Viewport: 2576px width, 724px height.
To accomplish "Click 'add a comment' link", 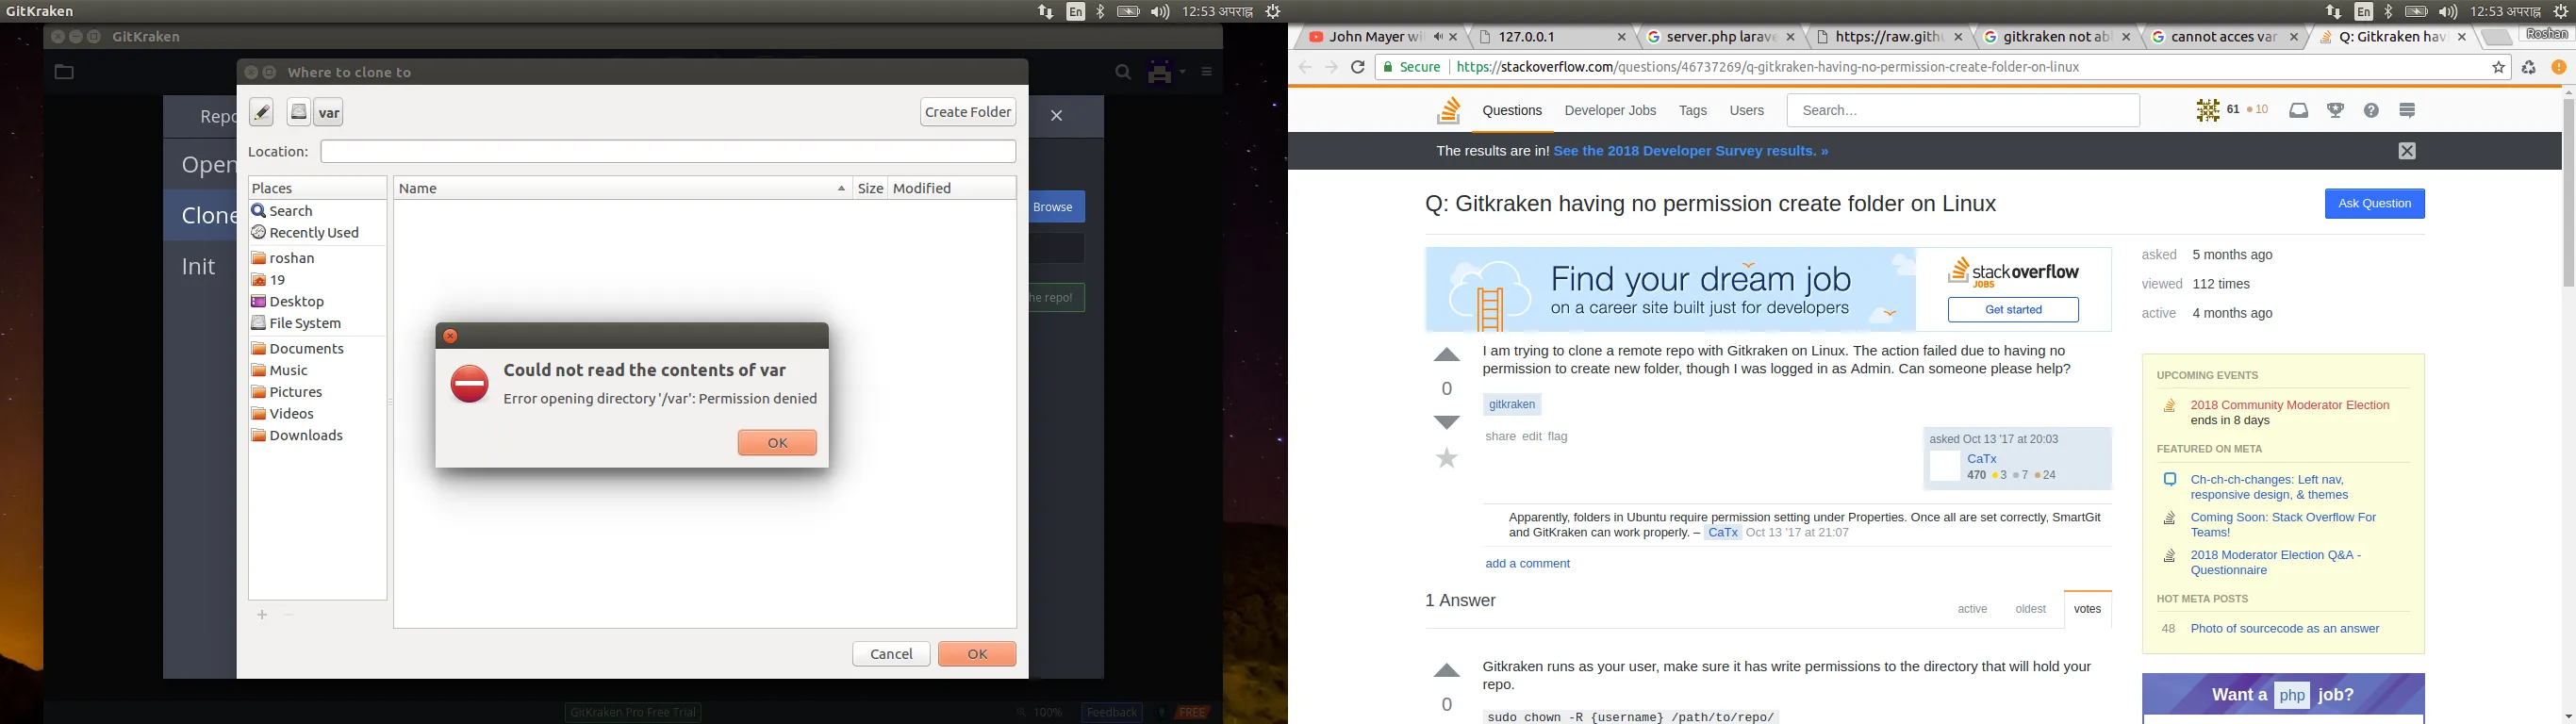I will (x=1527, y=564).
